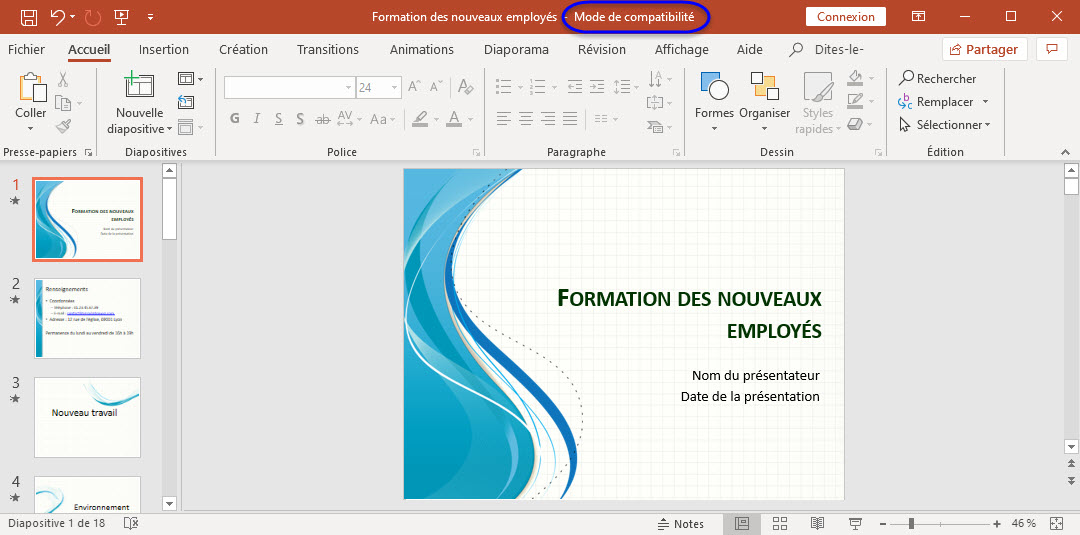Center the paragraph text
The image size is (1080, 535).
pos(526,118)
